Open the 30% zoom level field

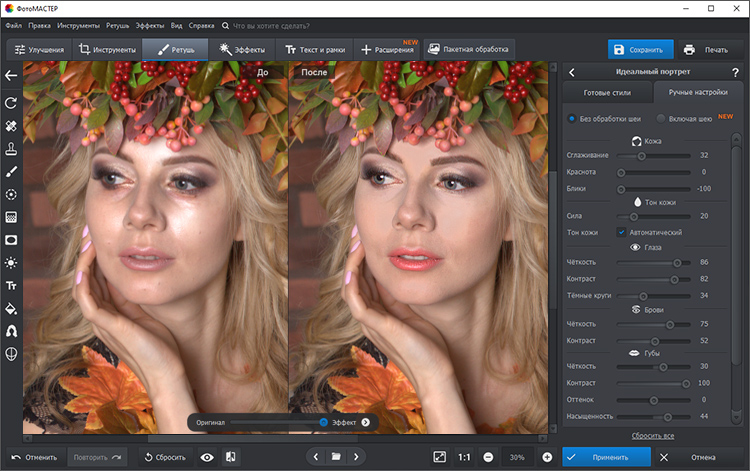point(517,457)
